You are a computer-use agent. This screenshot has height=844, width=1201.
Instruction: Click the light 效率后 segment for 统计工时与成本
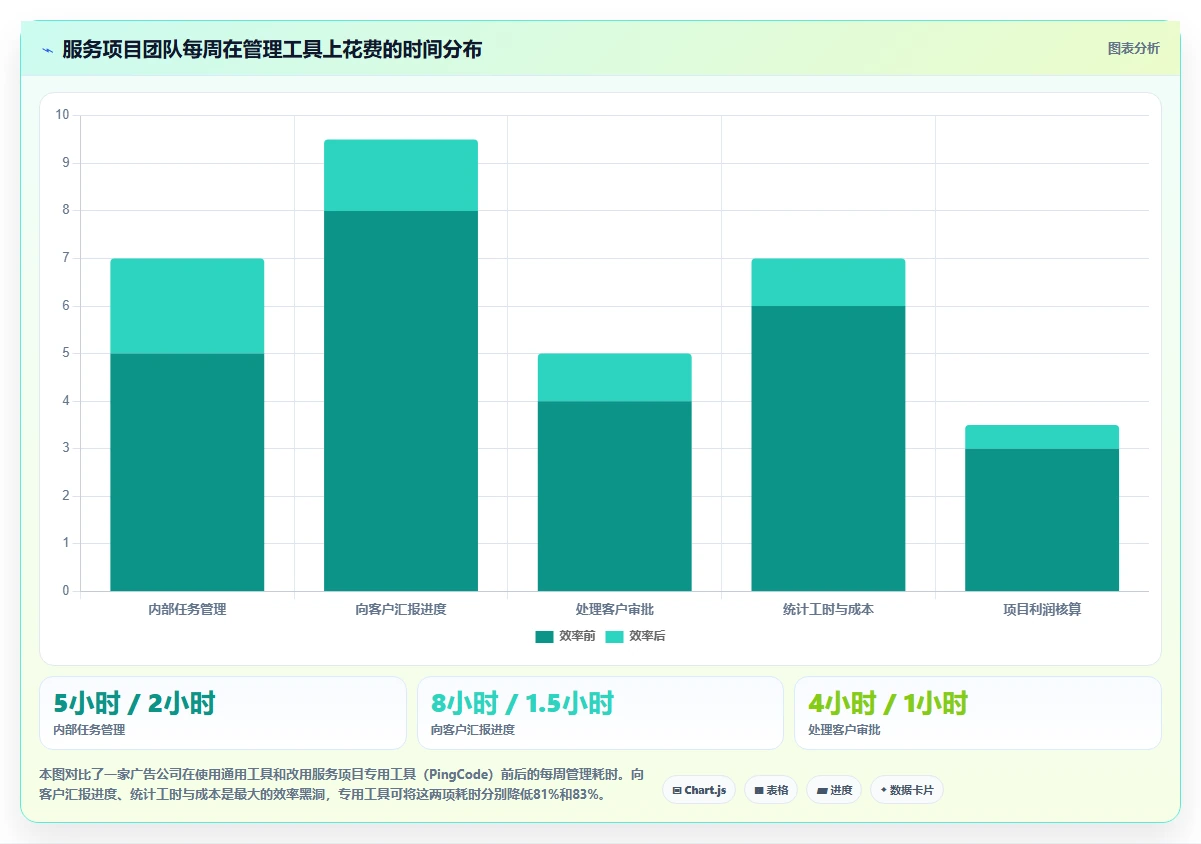[828, 282]
